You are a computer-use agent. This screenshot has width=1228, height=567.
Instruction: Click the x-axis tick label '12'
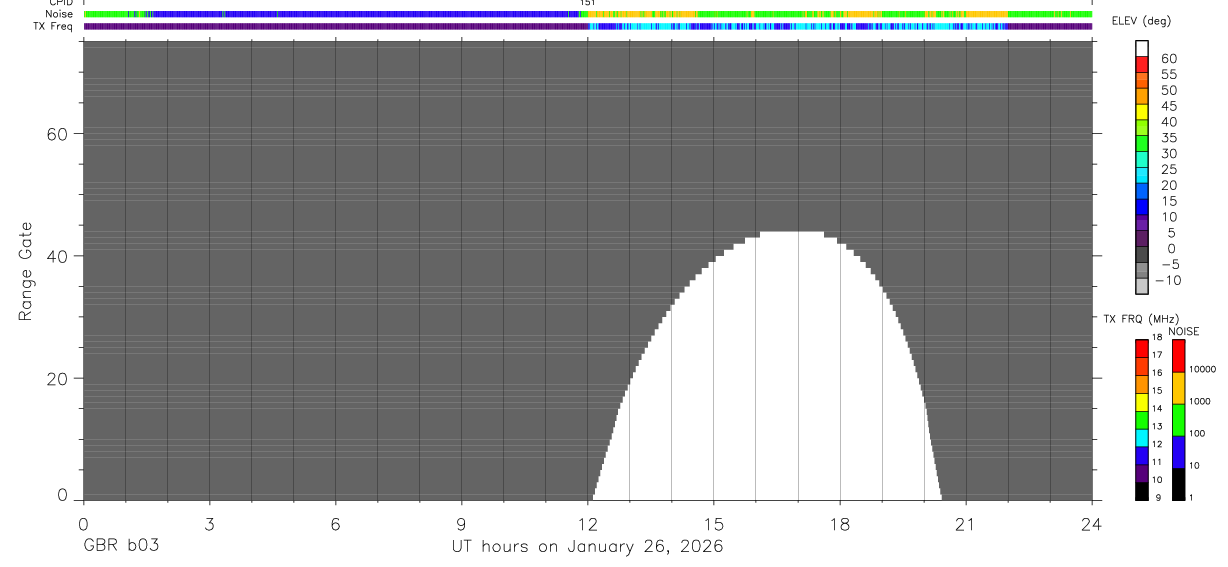587,523
